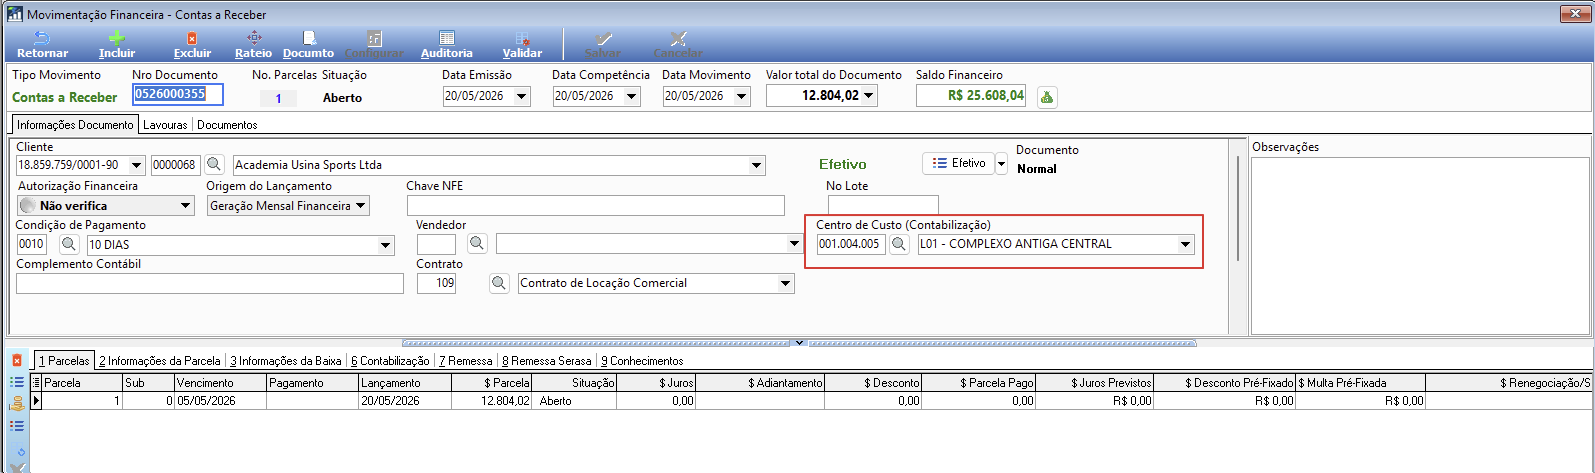The height and width of the screenshot is (473, 1595).
Task: Expand the Cliente CNPJ dropdown
Action: pyautogui.click(x=137, y=165)
